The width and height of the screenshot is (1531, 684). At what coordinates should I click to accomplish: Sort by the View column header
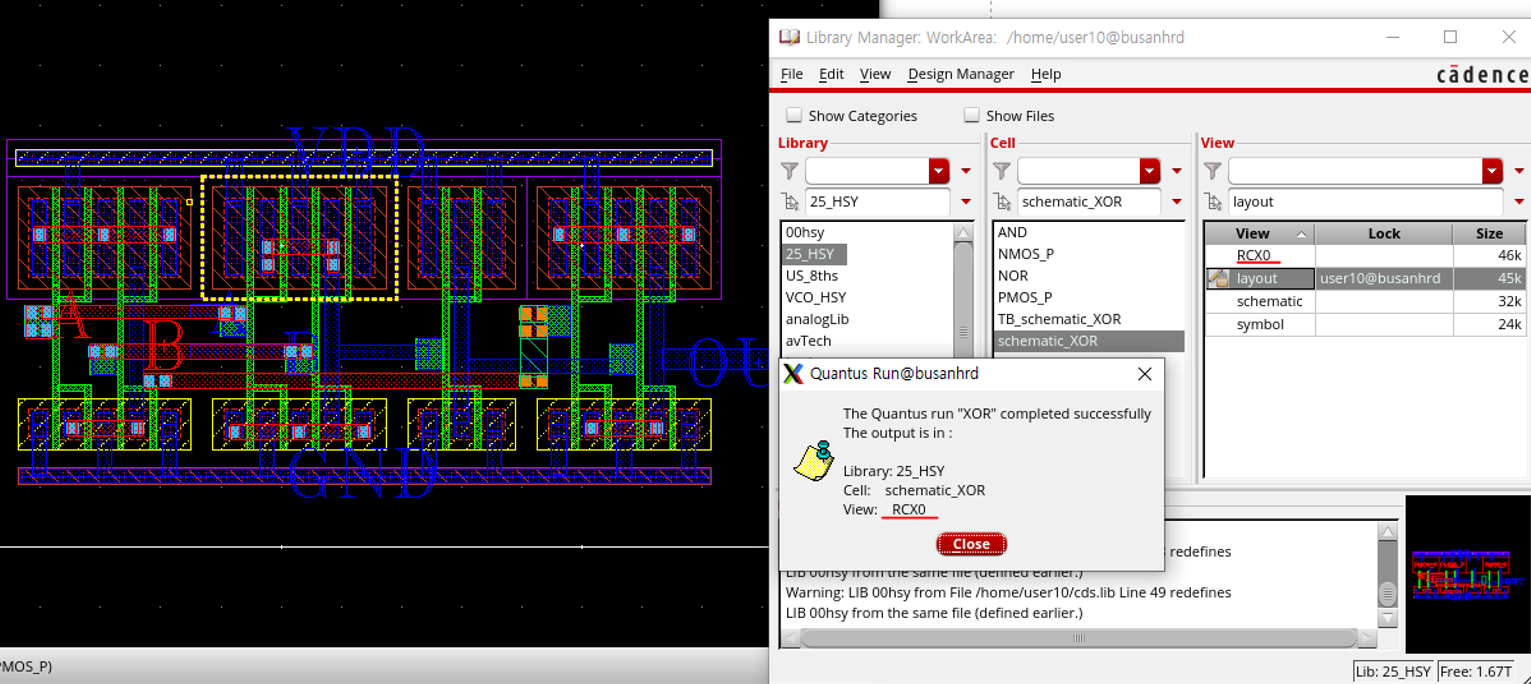pyautogui.click(x=1259, y=233)
